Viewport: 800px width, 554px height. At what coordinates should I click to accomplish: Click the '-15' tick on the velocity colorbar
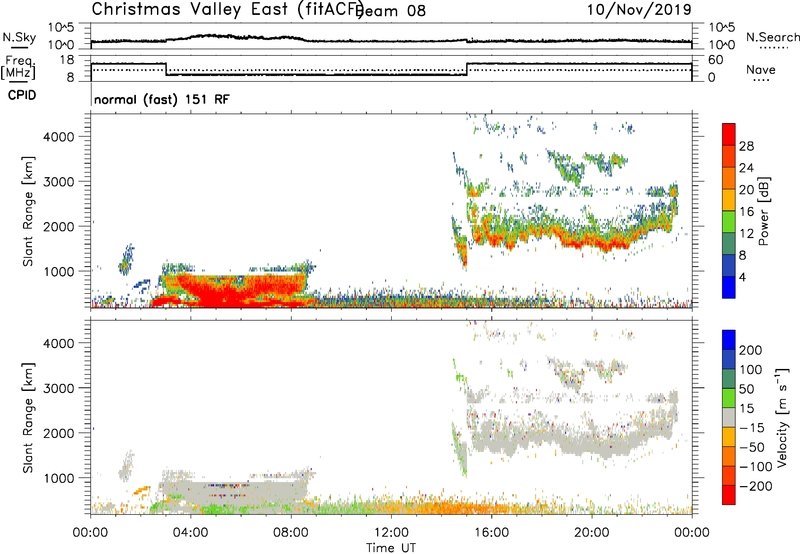click(x=752, y=427)
